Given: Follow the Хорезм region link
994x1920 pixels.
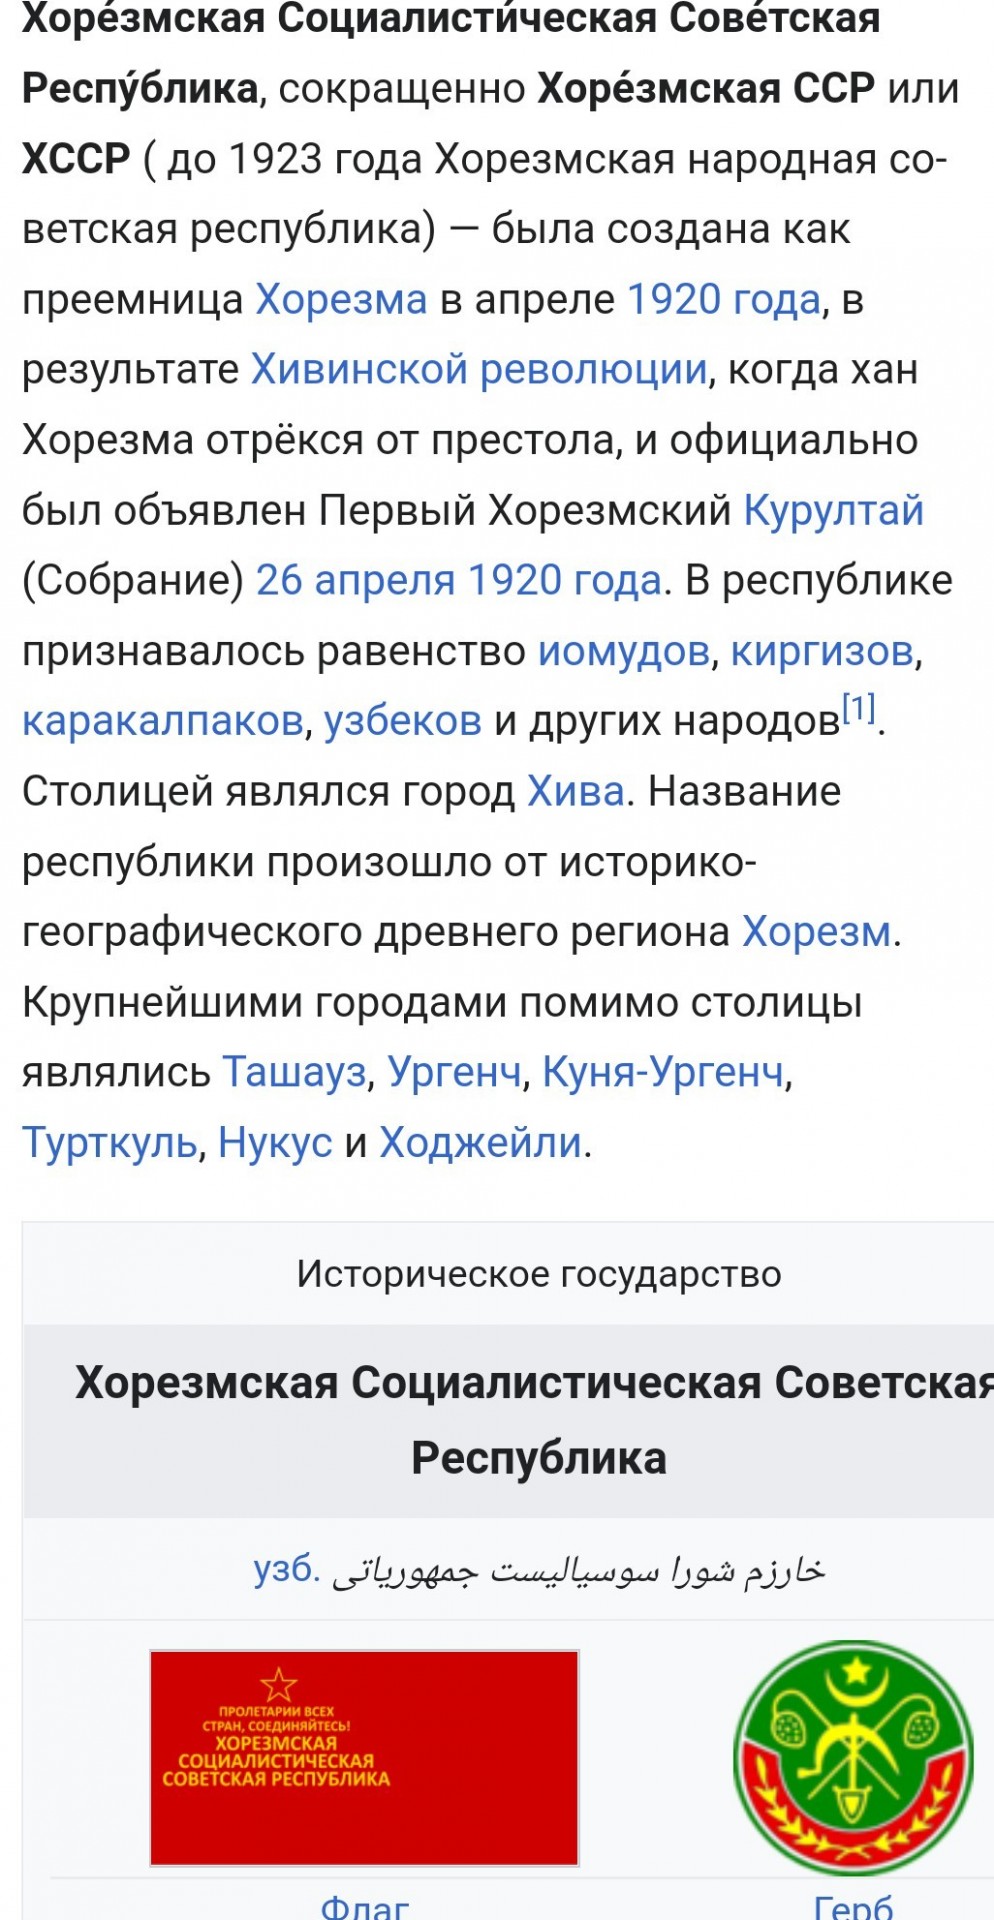Looking at the screenshot, I should (x=817, y=932).
